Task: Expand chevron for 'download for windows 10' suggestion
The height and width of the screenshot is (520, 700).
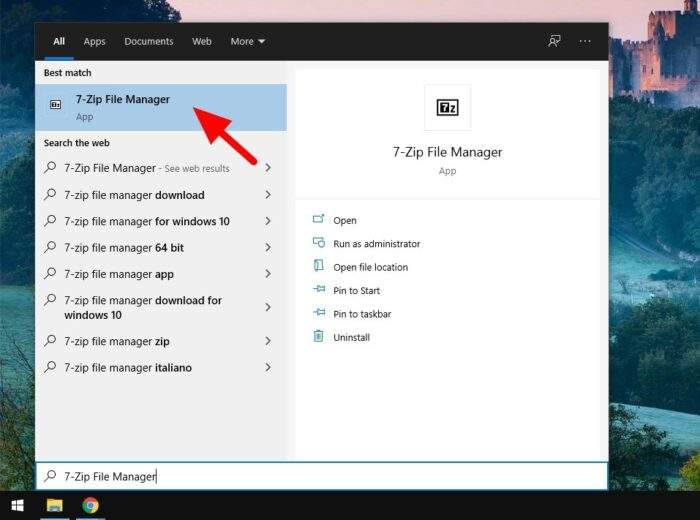Action: point(268,307)
